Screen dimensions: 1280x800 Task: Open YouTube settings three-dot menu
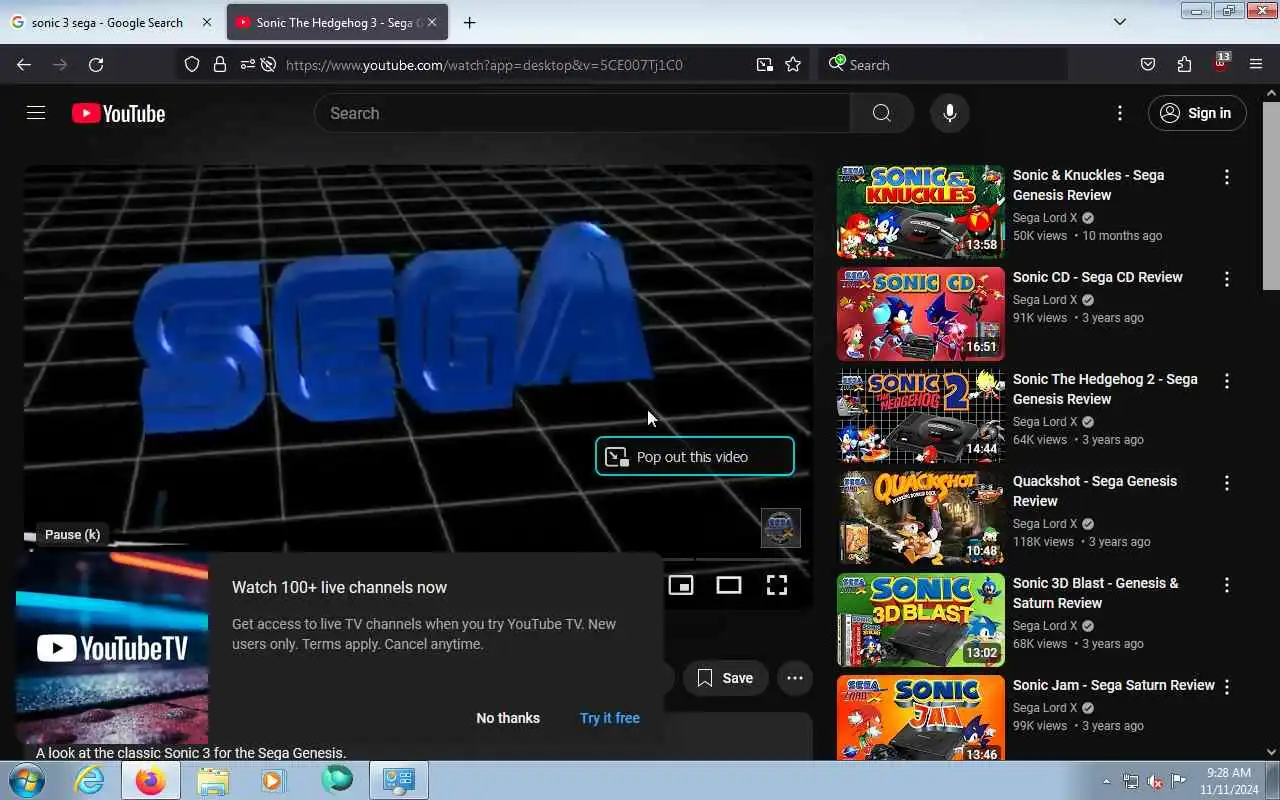click(1120, 113)
